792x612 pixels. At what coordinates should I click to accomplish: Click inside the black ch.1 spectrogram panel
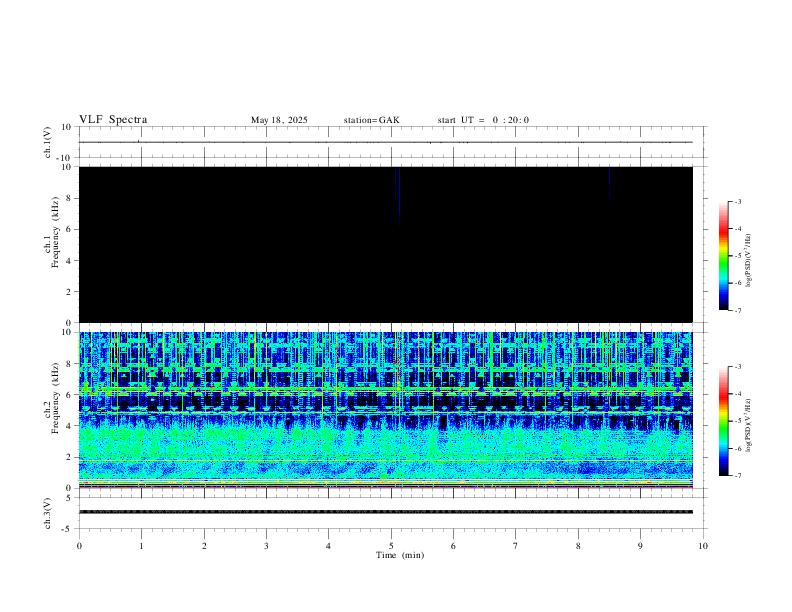click(385, 244)
